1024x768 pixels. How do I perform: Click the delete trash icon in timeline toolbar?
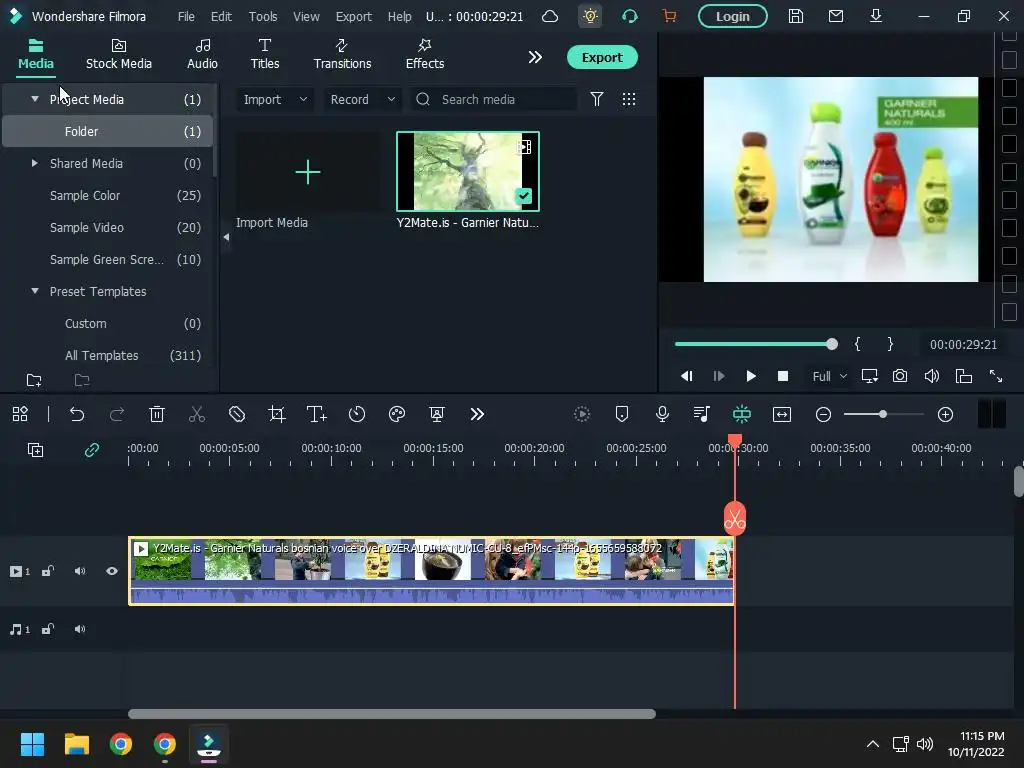[x=157, y=414]
